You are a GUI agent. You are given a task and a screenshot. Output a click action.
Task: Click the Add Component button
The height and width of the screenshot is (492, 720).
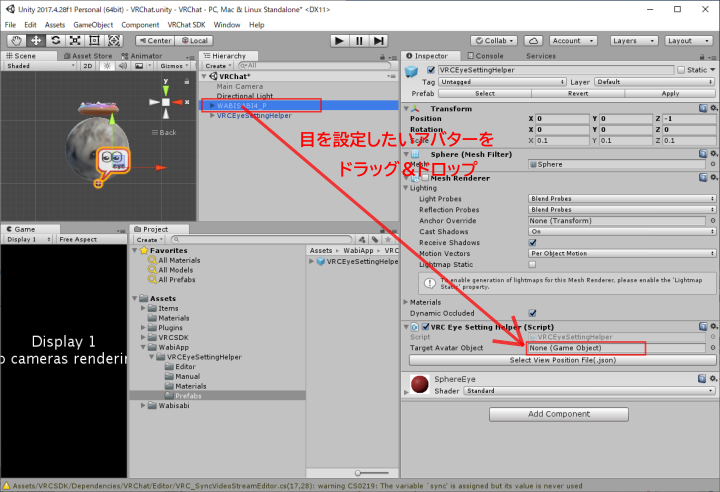click(559, 414)
